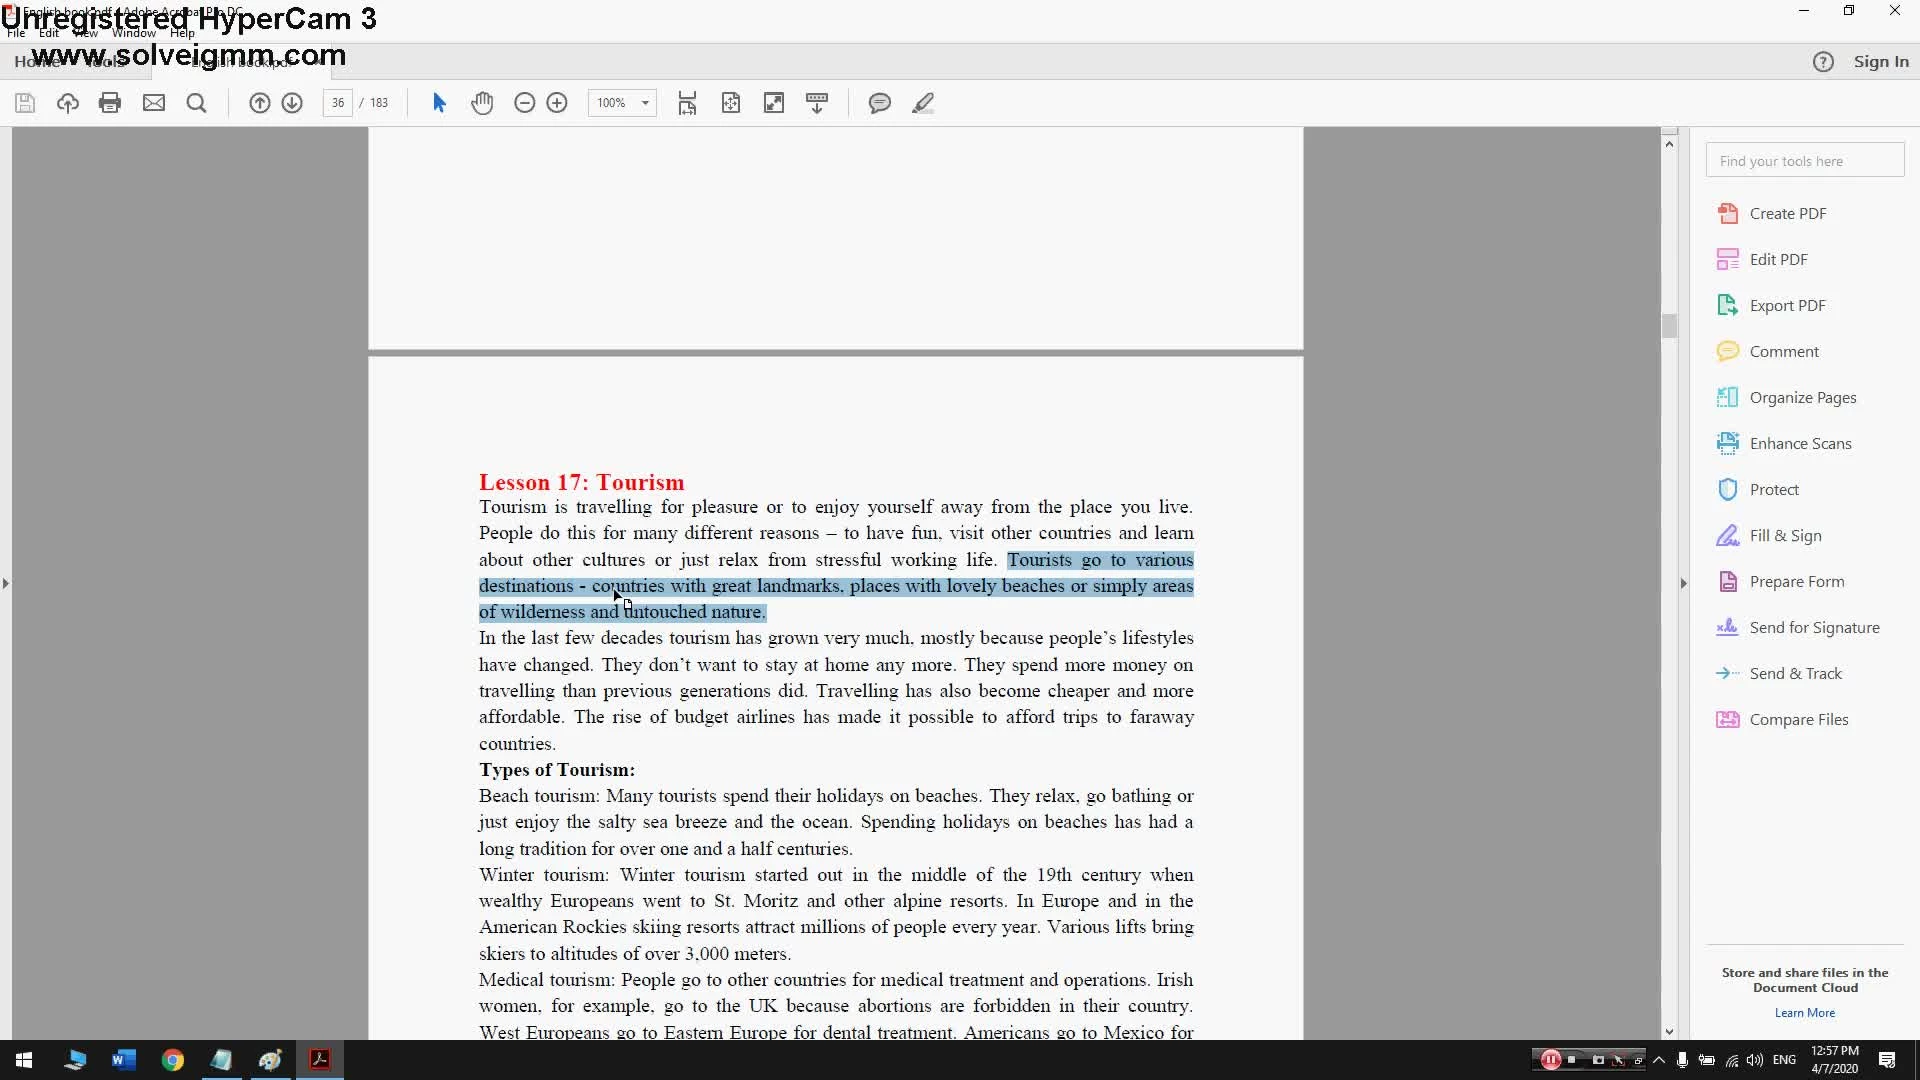Switch to the Home tab

point(36,62)
